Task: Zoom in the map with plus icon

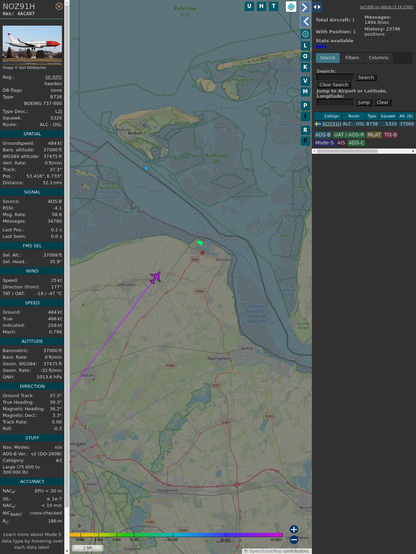Action: [294, 529]
